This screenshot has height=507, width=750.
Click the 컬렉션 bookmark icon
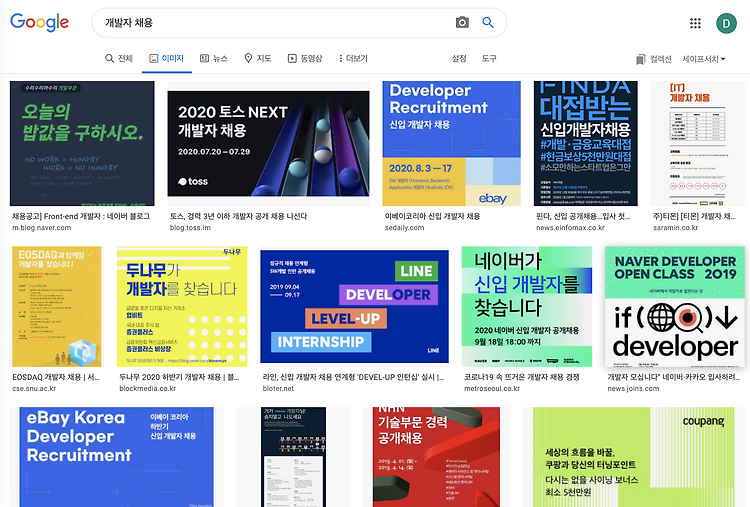640,59
